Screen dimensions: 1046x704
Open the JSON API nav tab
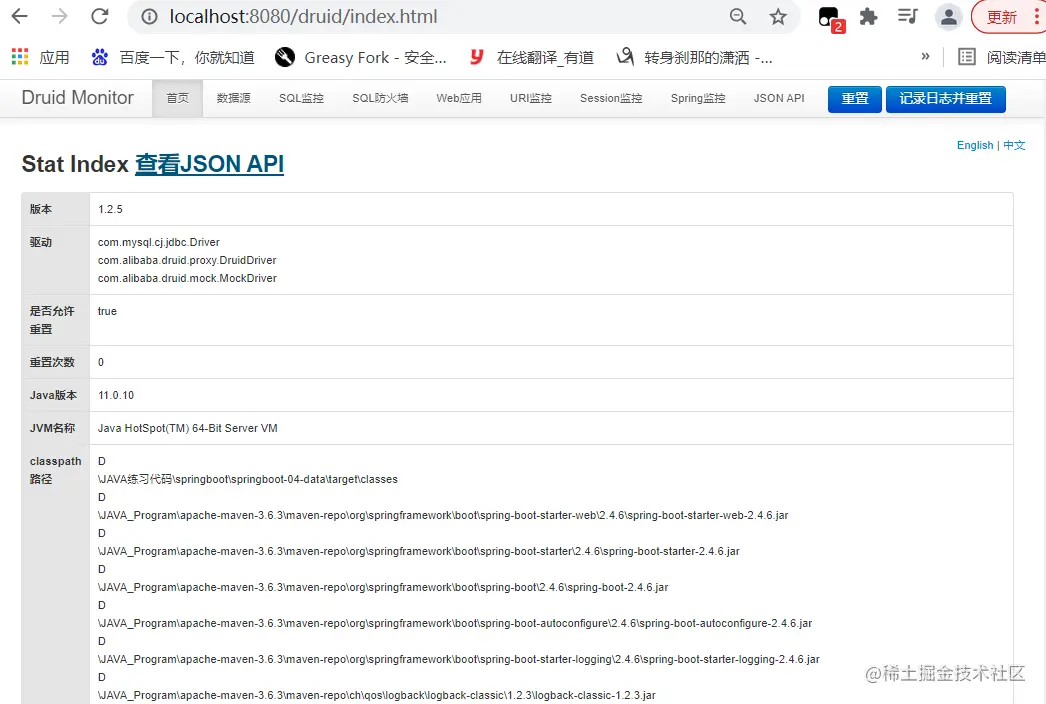[x=779, y=98]
